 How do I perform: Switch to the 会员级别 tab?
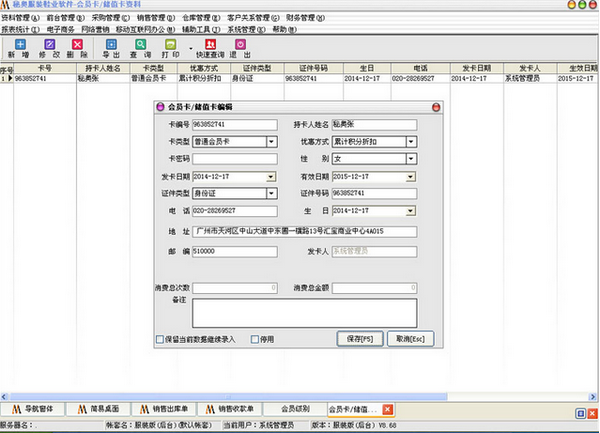(295, 409)
